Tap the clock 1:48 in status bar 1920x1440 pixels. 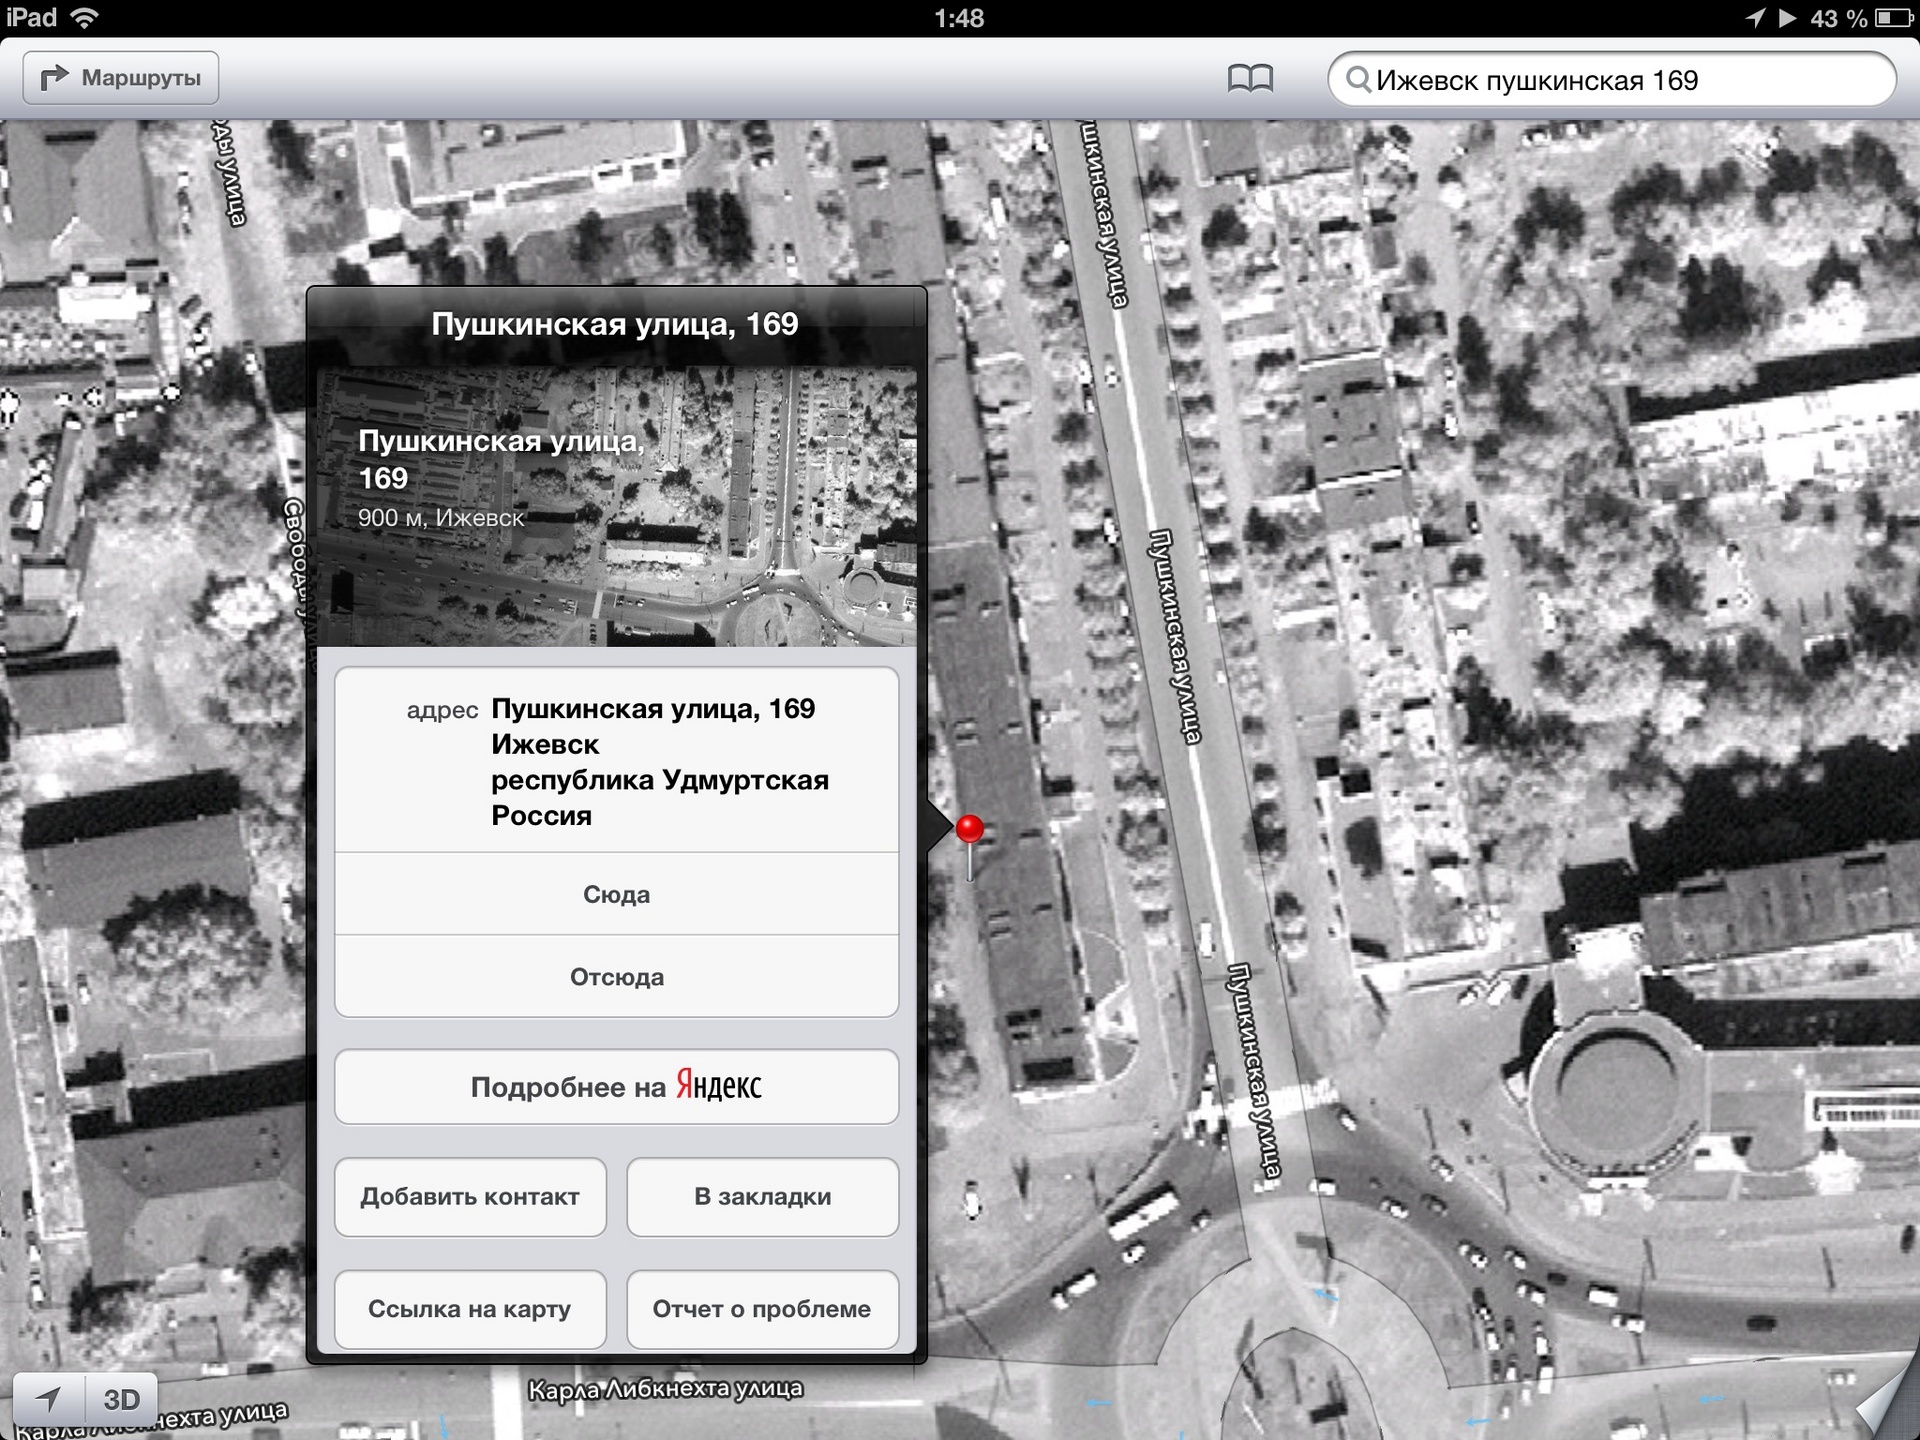[959, 18]
